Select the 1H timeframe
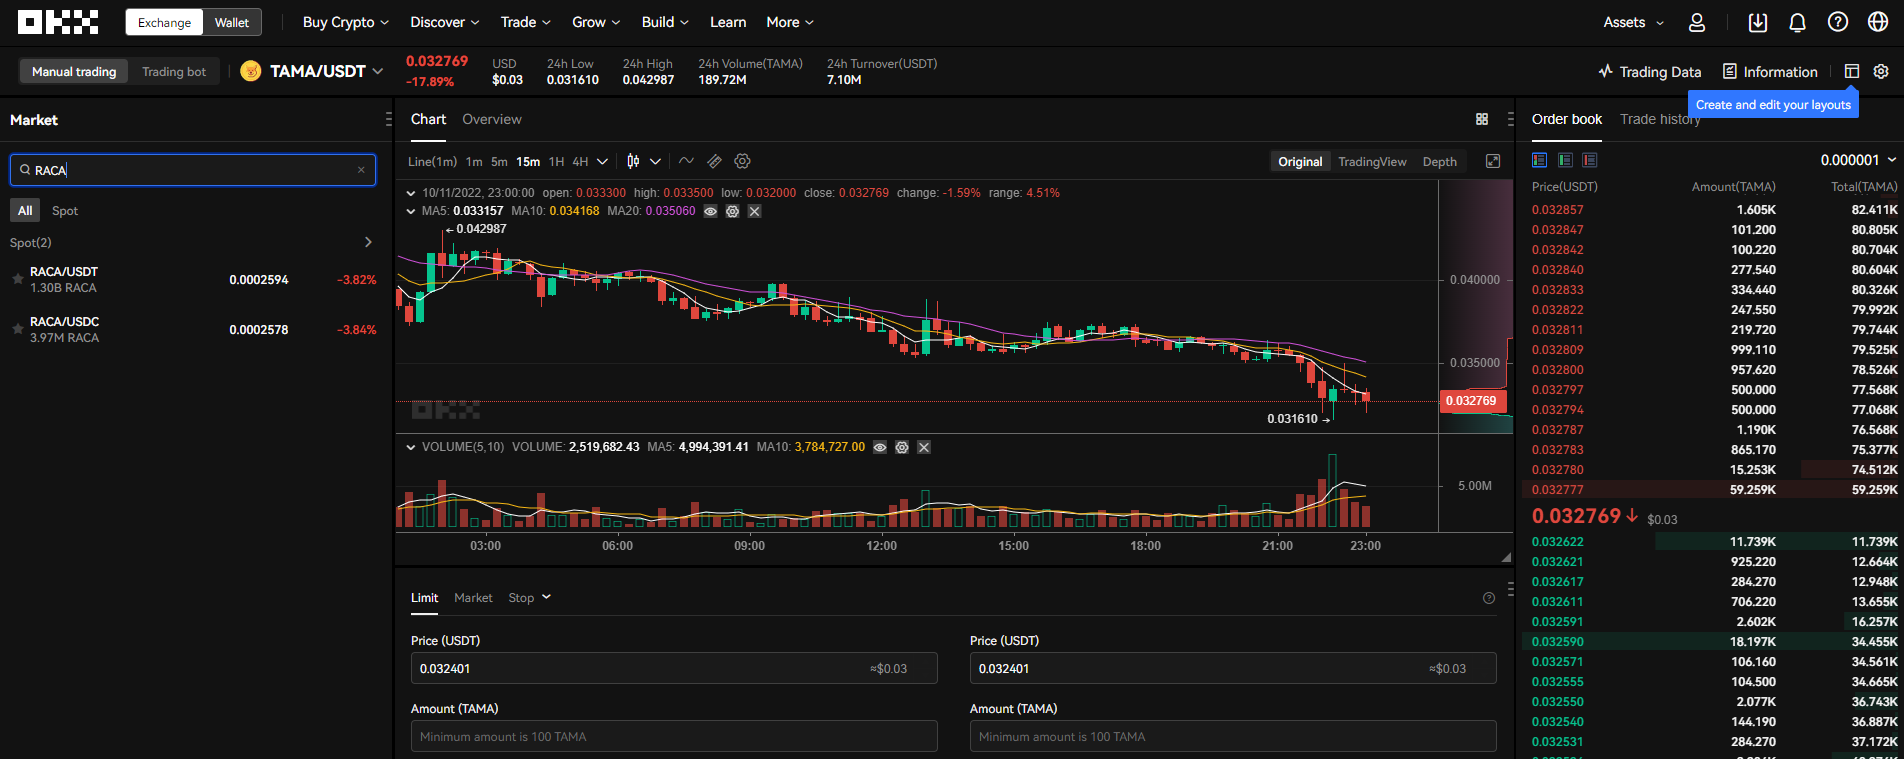Screen dimensions: 1904x759 (x=556, y=161)
